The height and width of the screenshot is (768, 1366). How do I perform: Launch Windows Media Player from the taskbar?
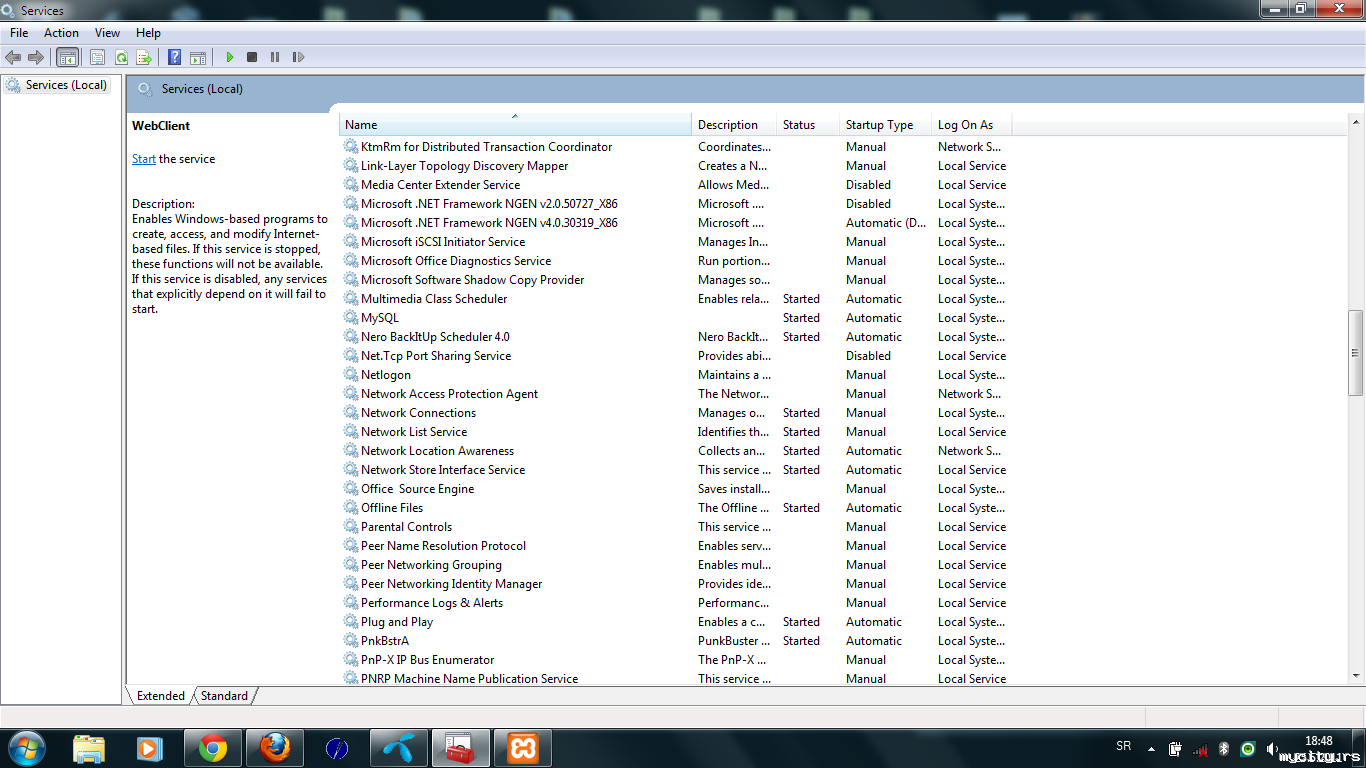pos(150,748)
